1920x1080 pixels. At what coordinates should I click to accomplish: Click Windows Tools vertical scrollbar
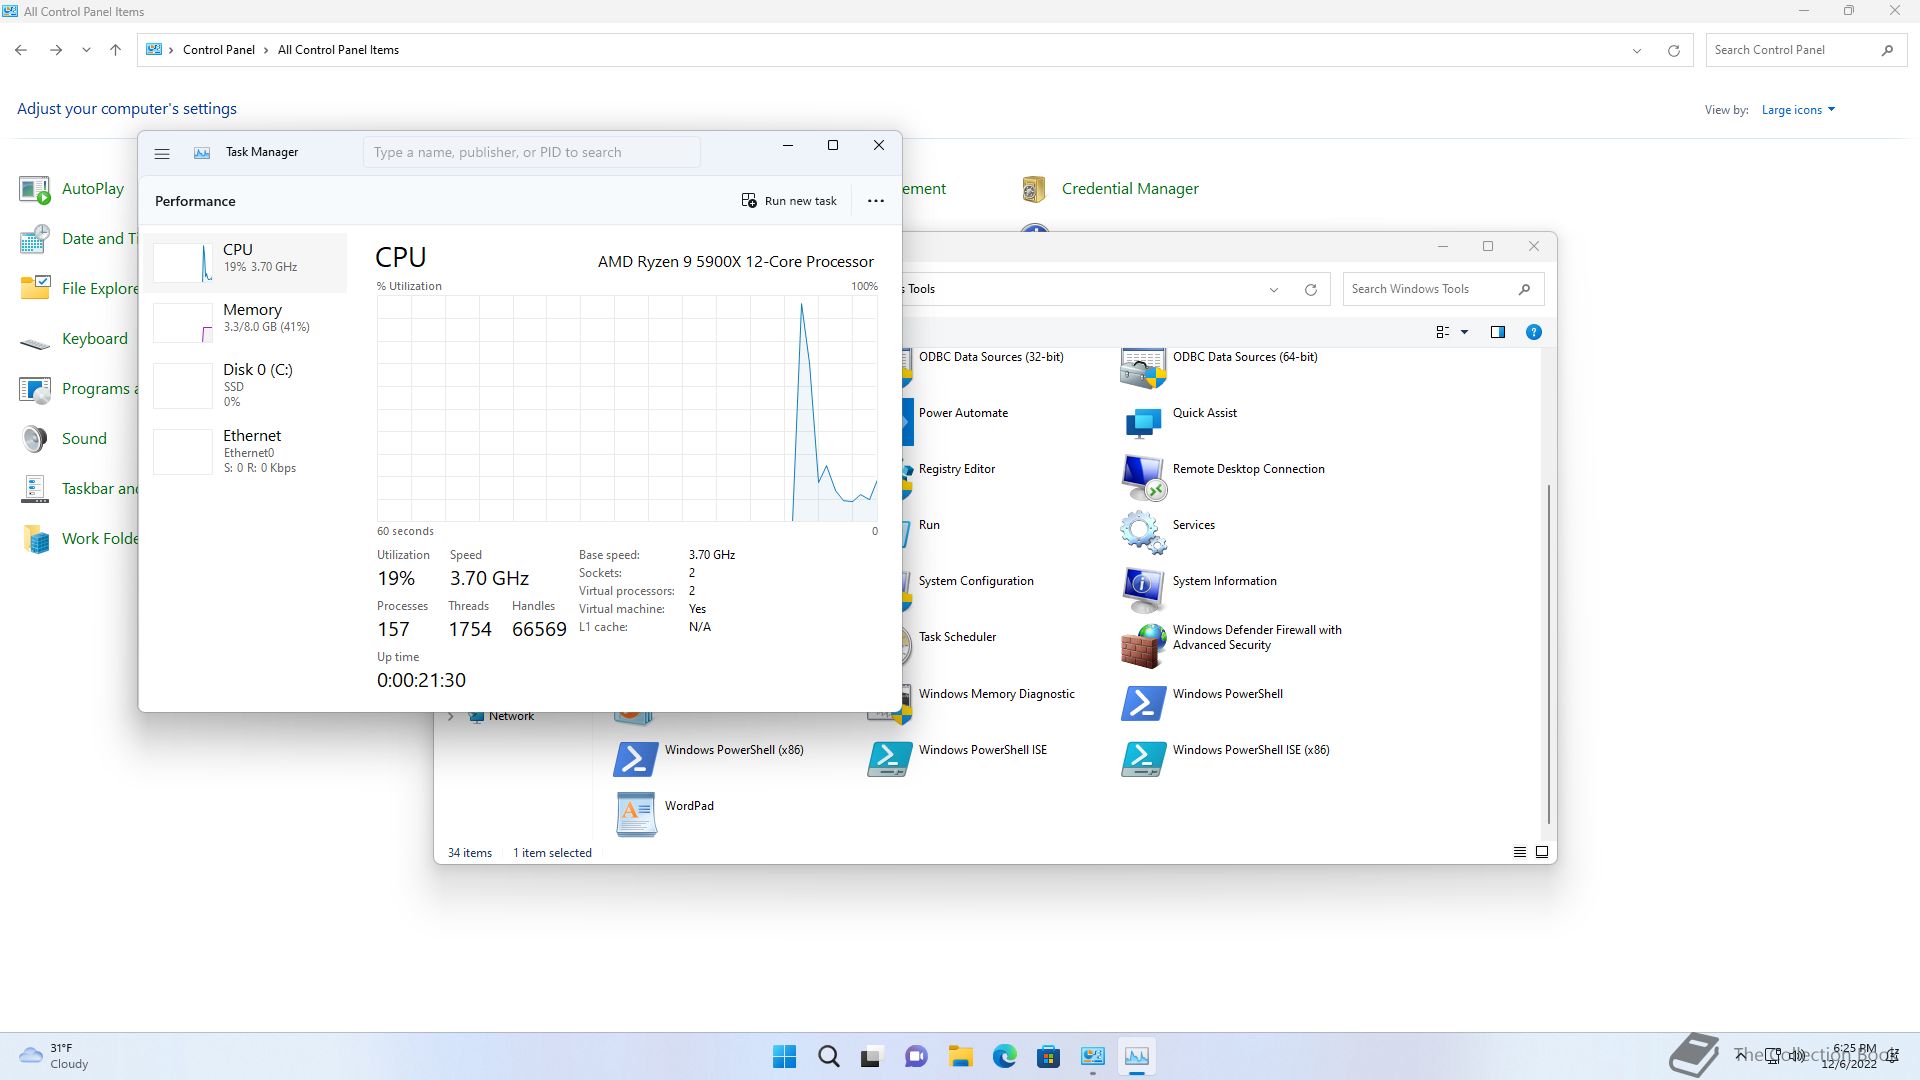pos(1549,654)
